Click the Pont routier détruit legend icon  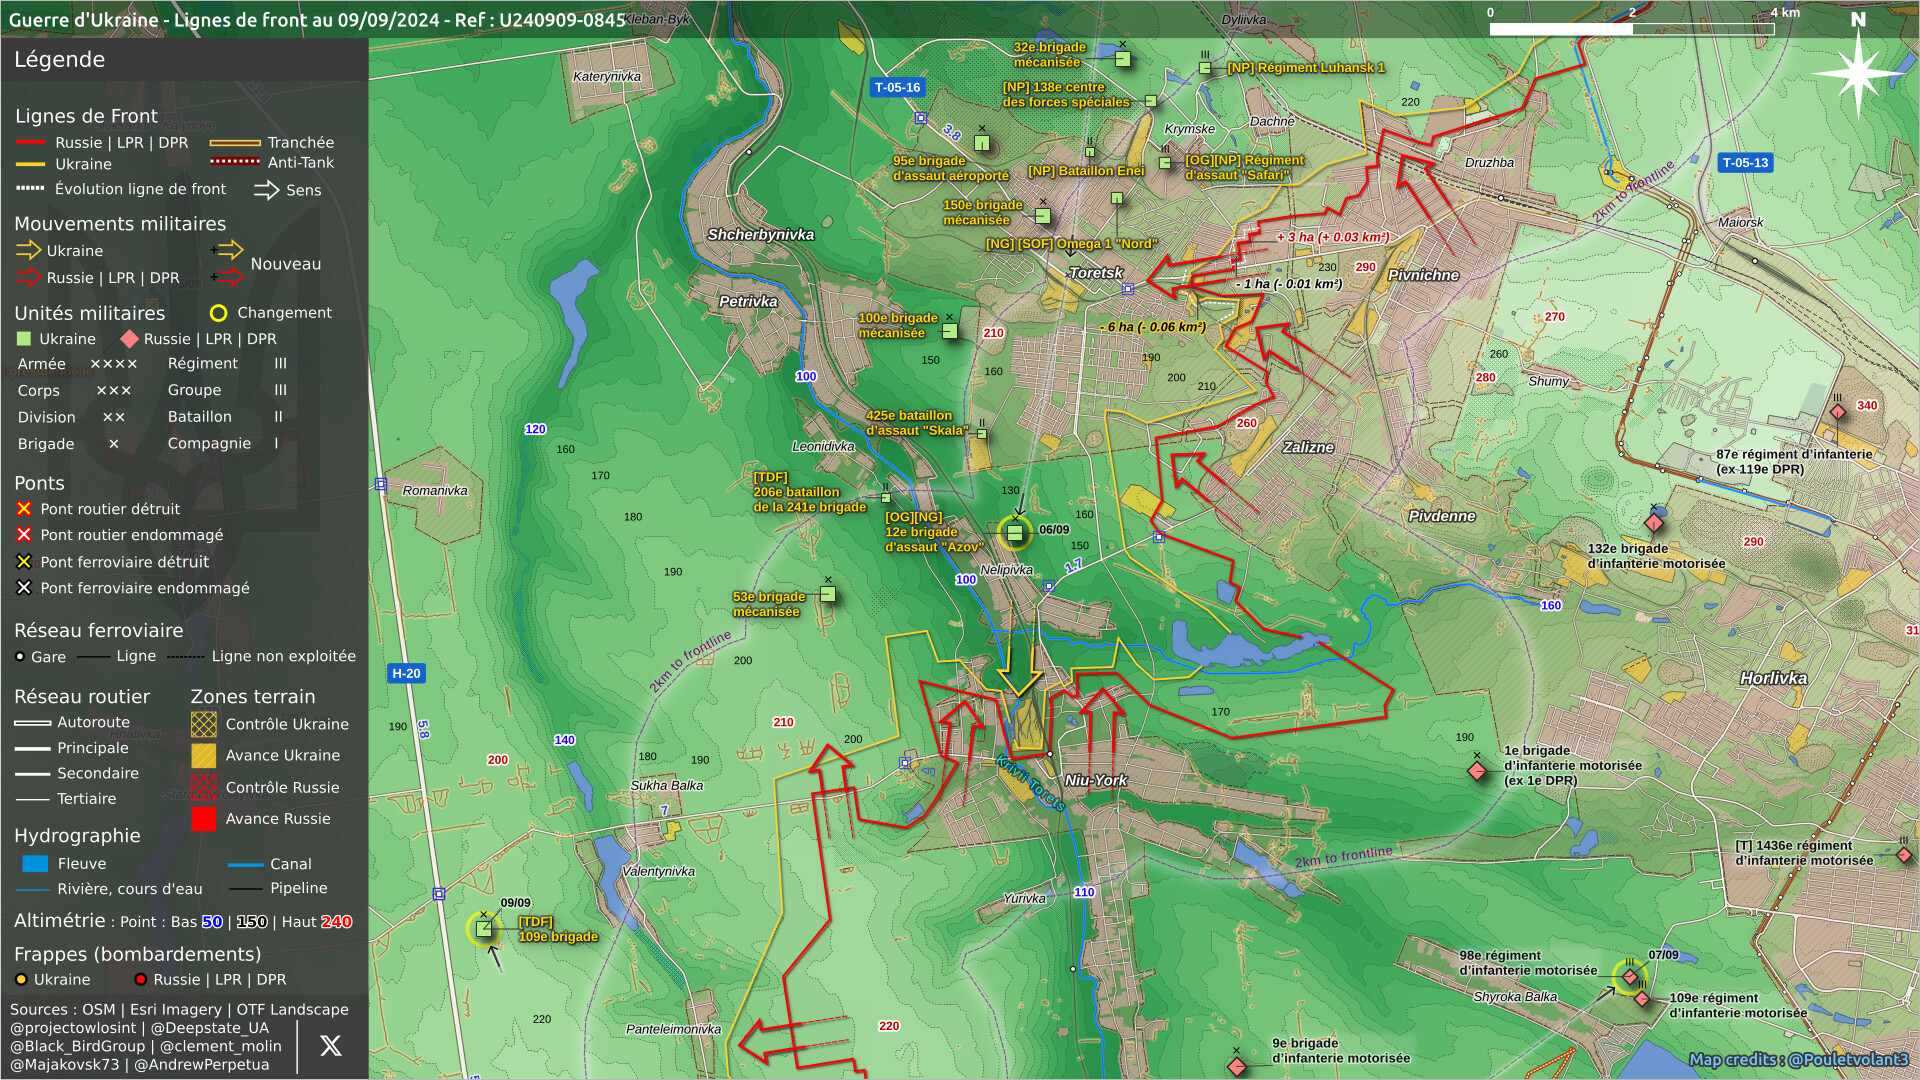pos(24,509)
